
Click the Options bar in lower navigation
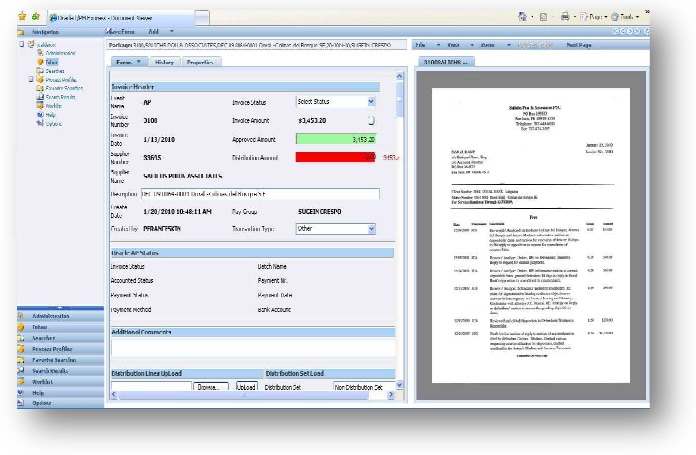(x=60, y=403)
